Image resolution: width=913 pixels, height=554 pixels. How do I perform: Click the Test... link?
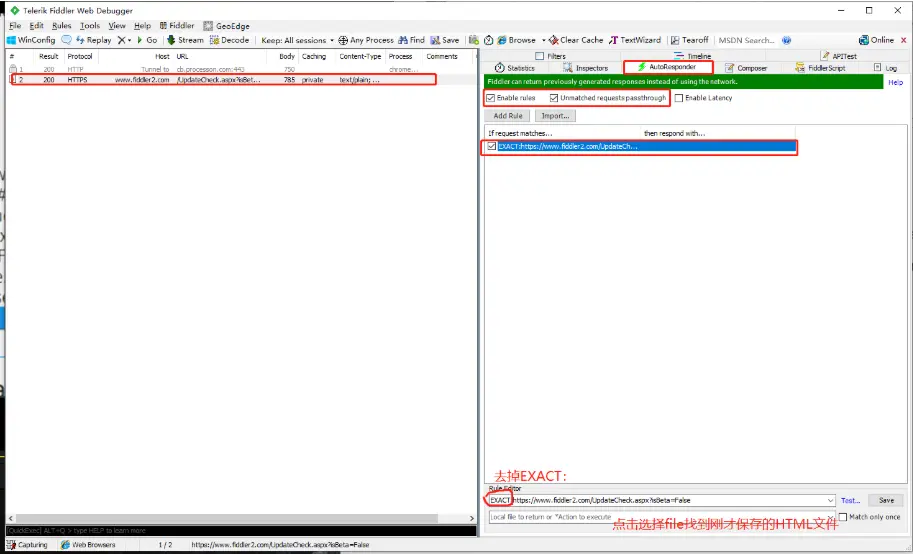pyautogui.click(x=851, y=500)
